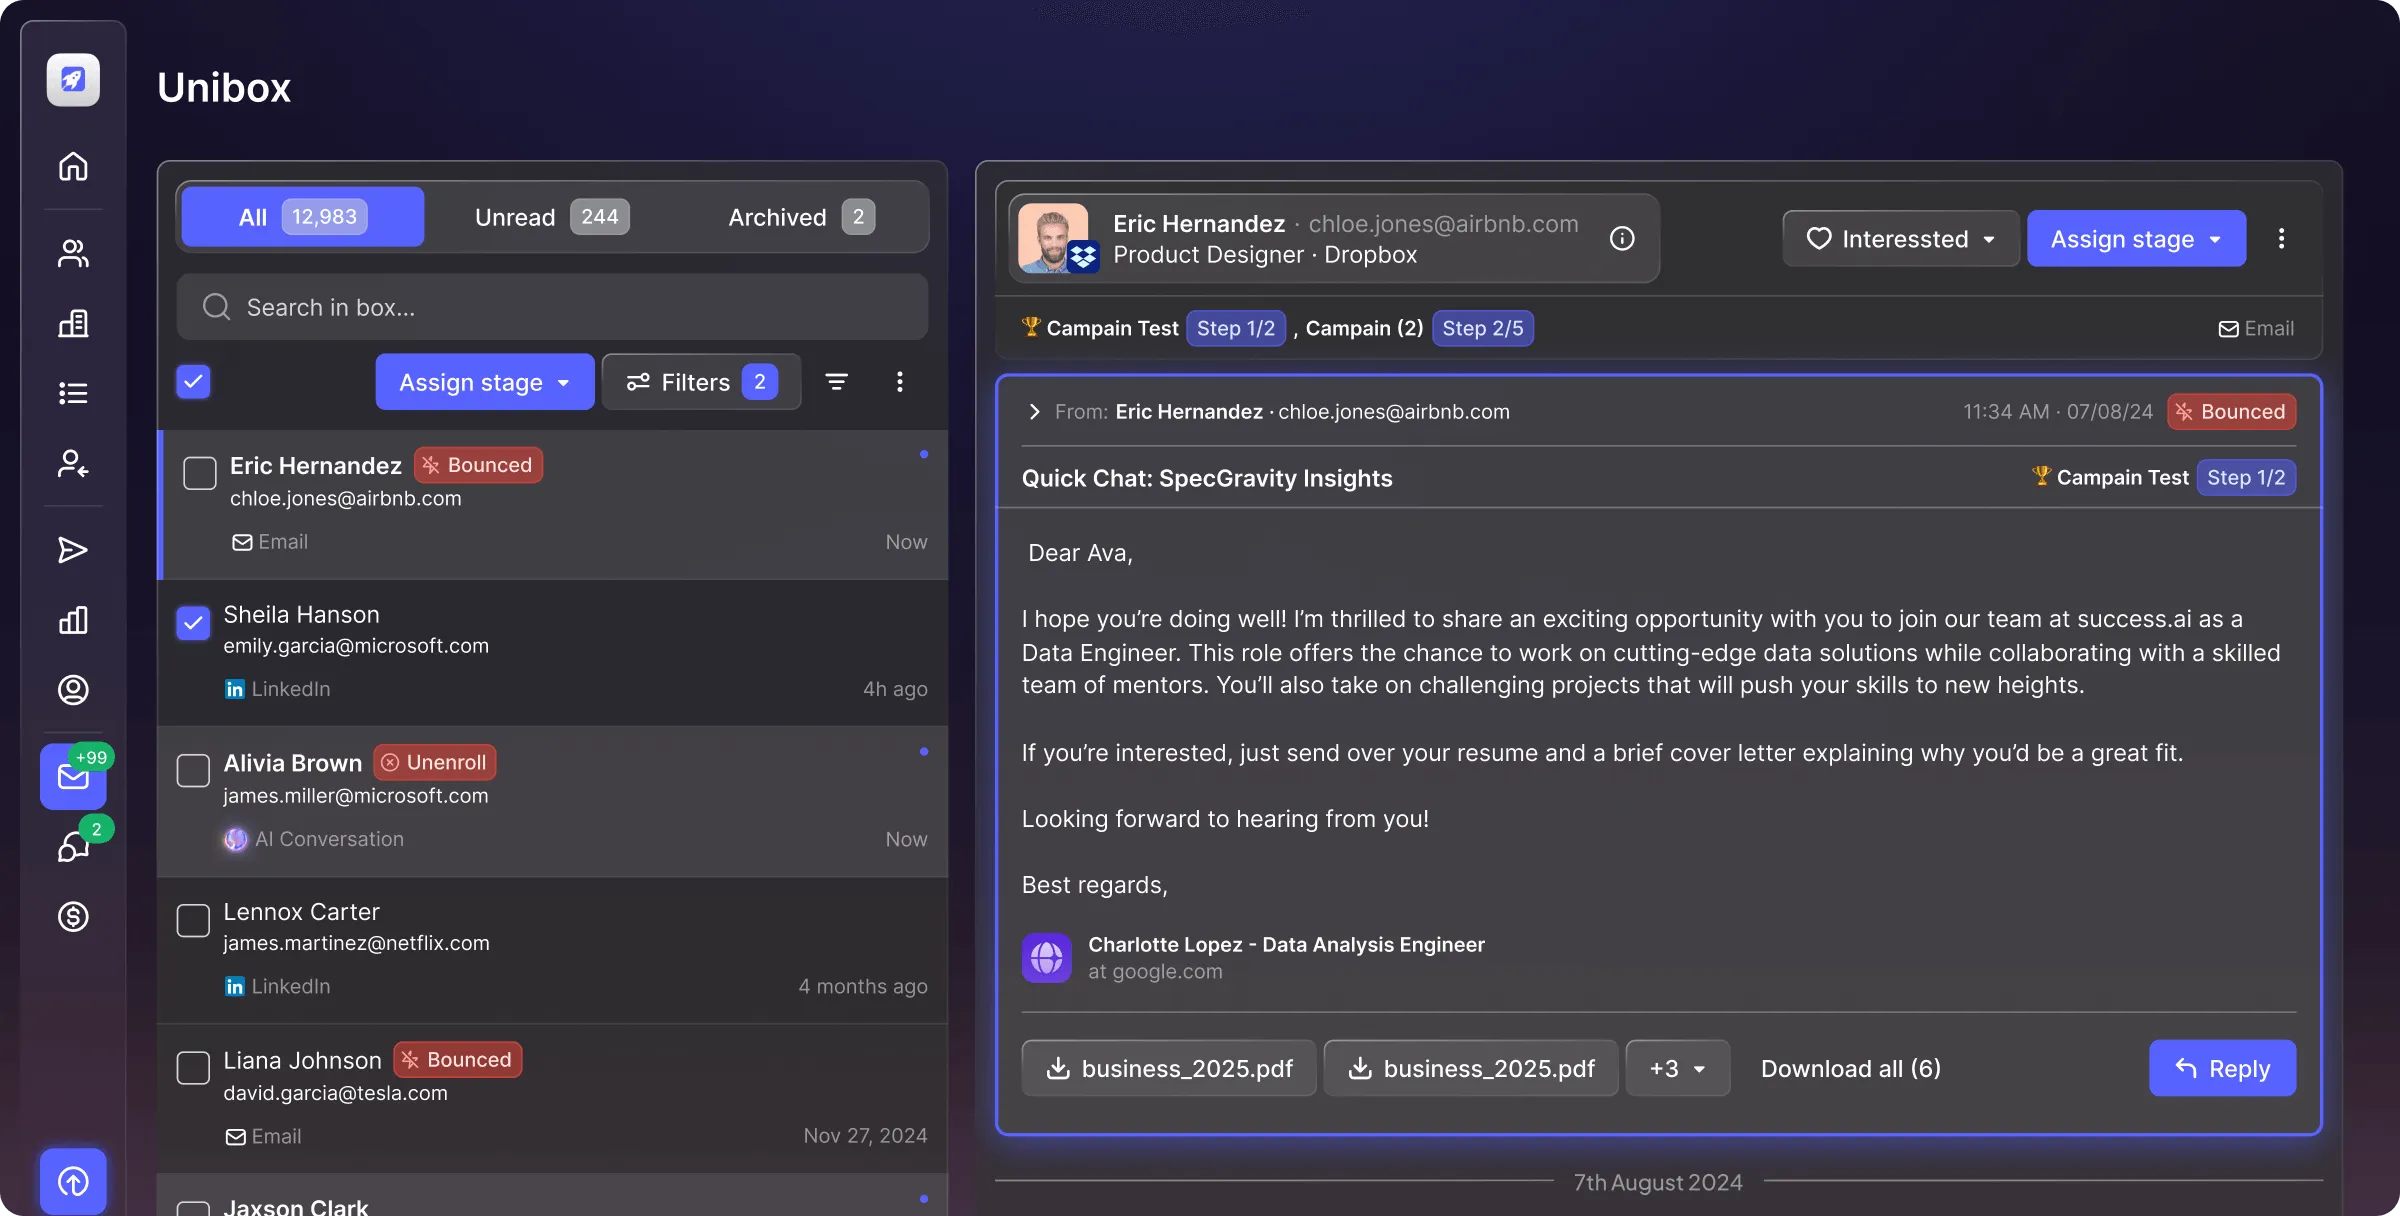Open the Home icon in sidebar

(73, 166)
